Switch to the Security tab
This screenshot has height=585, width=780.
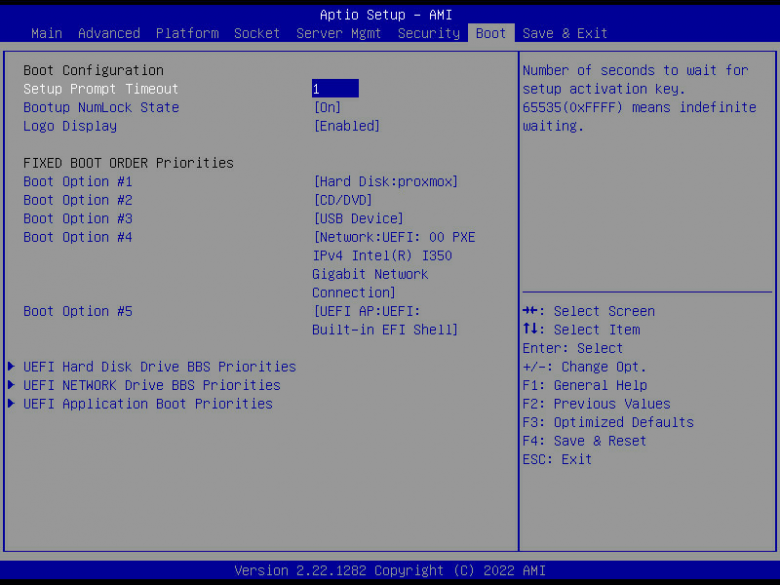coord(429,33)
